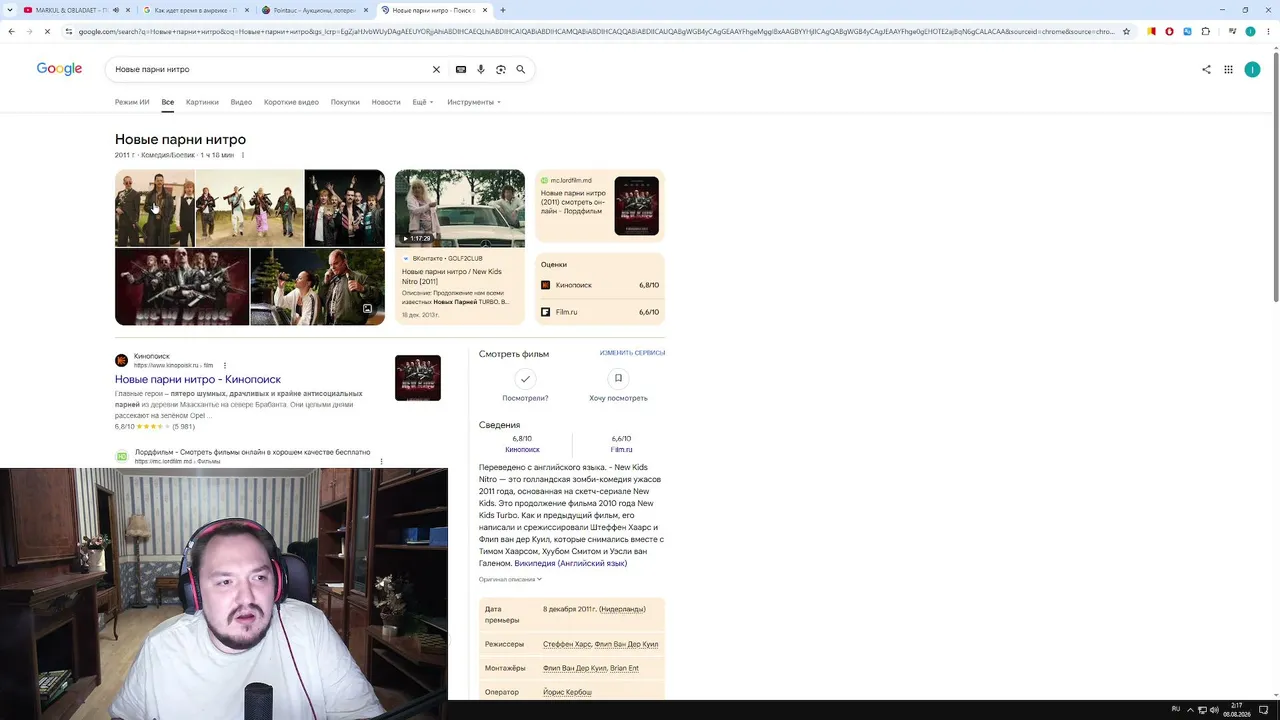Open the taskbar clock and date
This screenshot has width=1280, height=720.
1237,710
